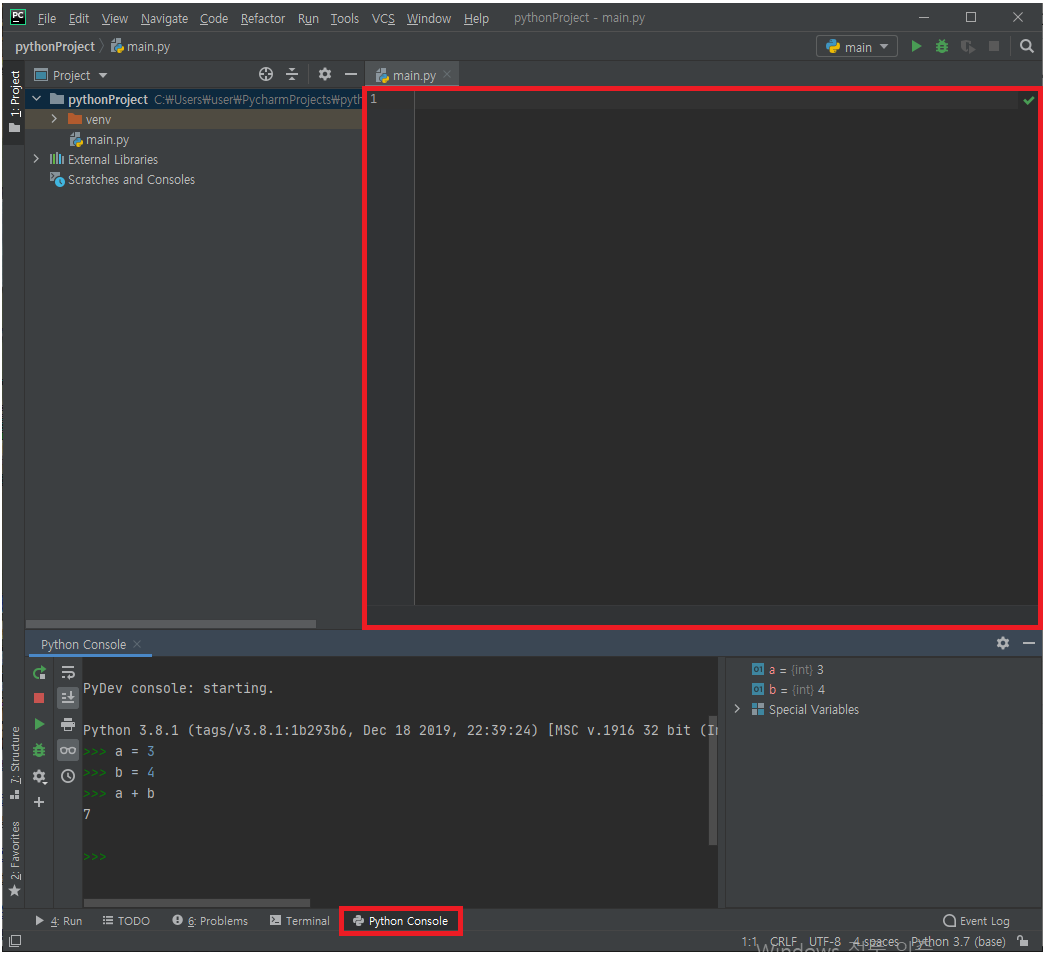Screen dimensions: 1045x955
Task: Close the Python Console tab
Action: (137, 644)
